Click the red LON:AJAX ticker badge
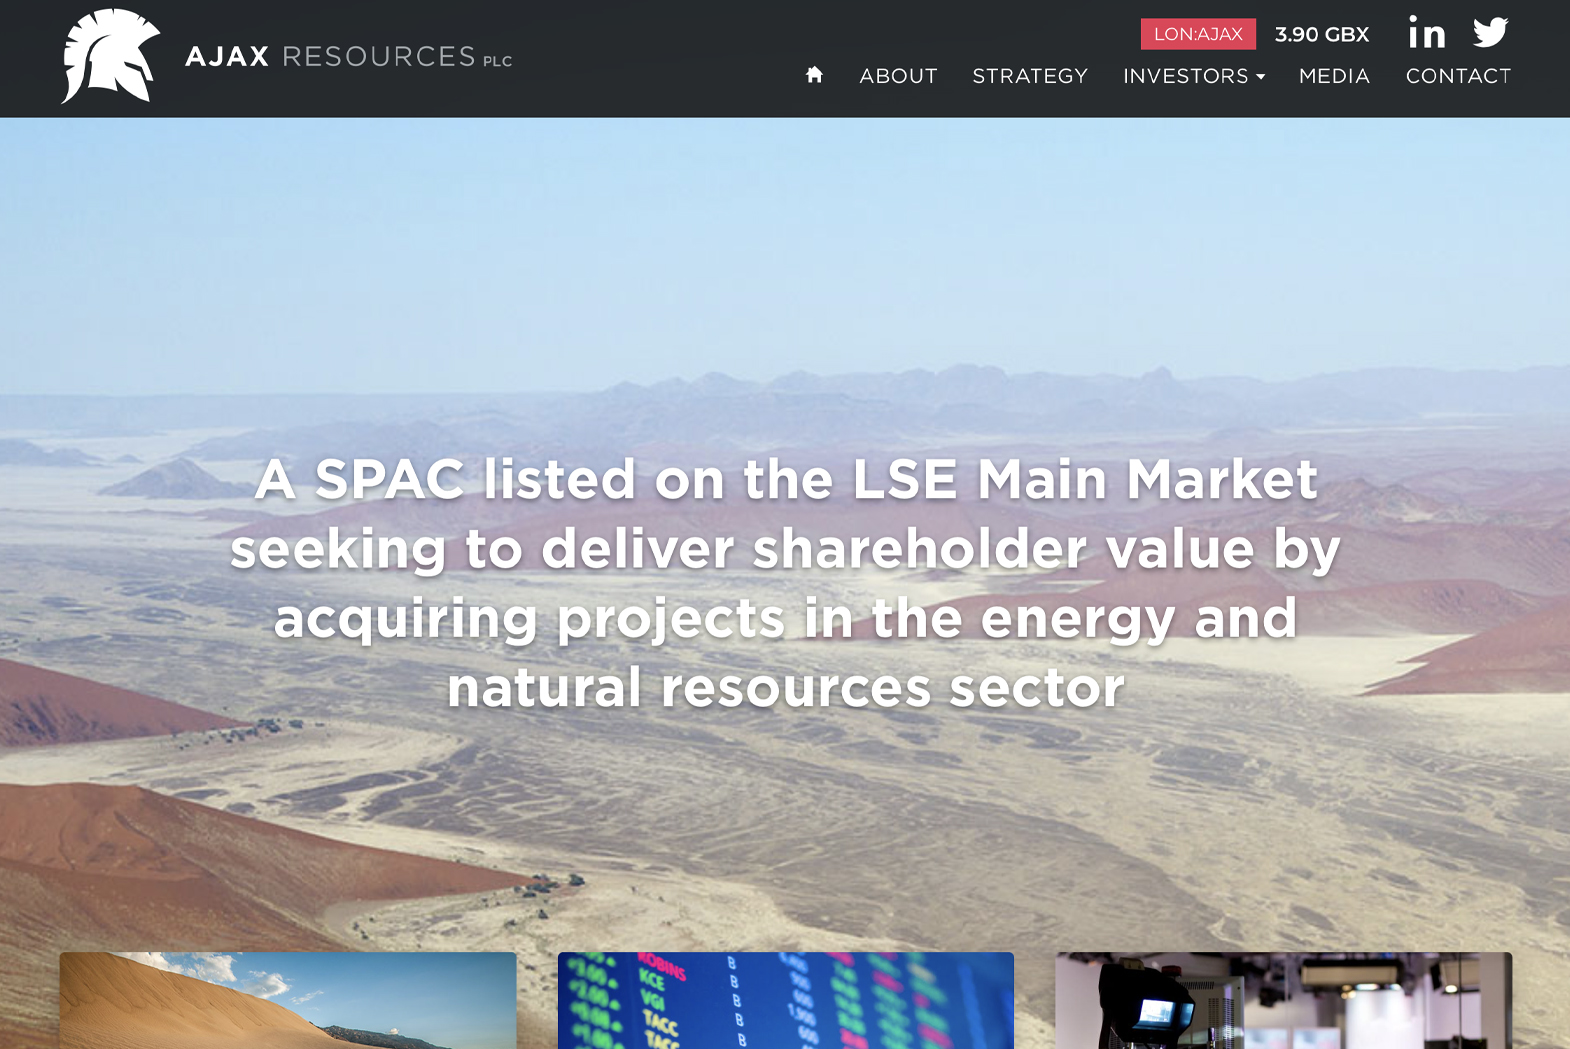This screenshot has height=1049, width=1570. pos(1198,34)
